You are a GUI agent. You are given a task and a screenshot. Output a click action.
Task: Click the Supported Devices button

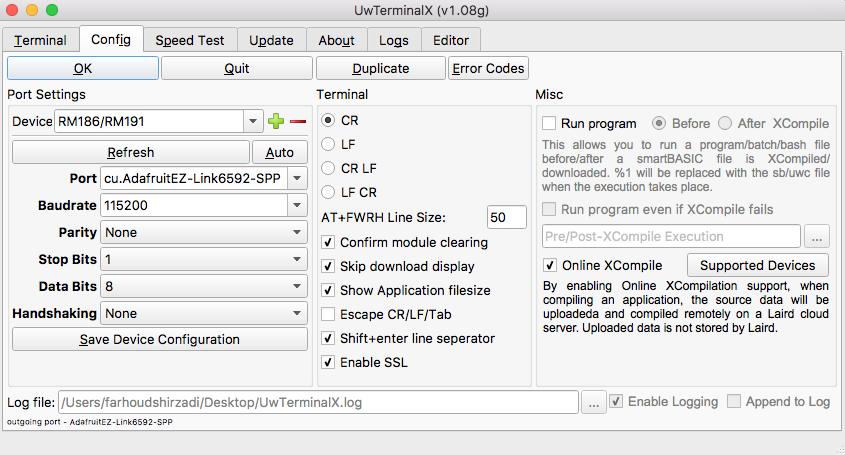(x=757, y=266)
